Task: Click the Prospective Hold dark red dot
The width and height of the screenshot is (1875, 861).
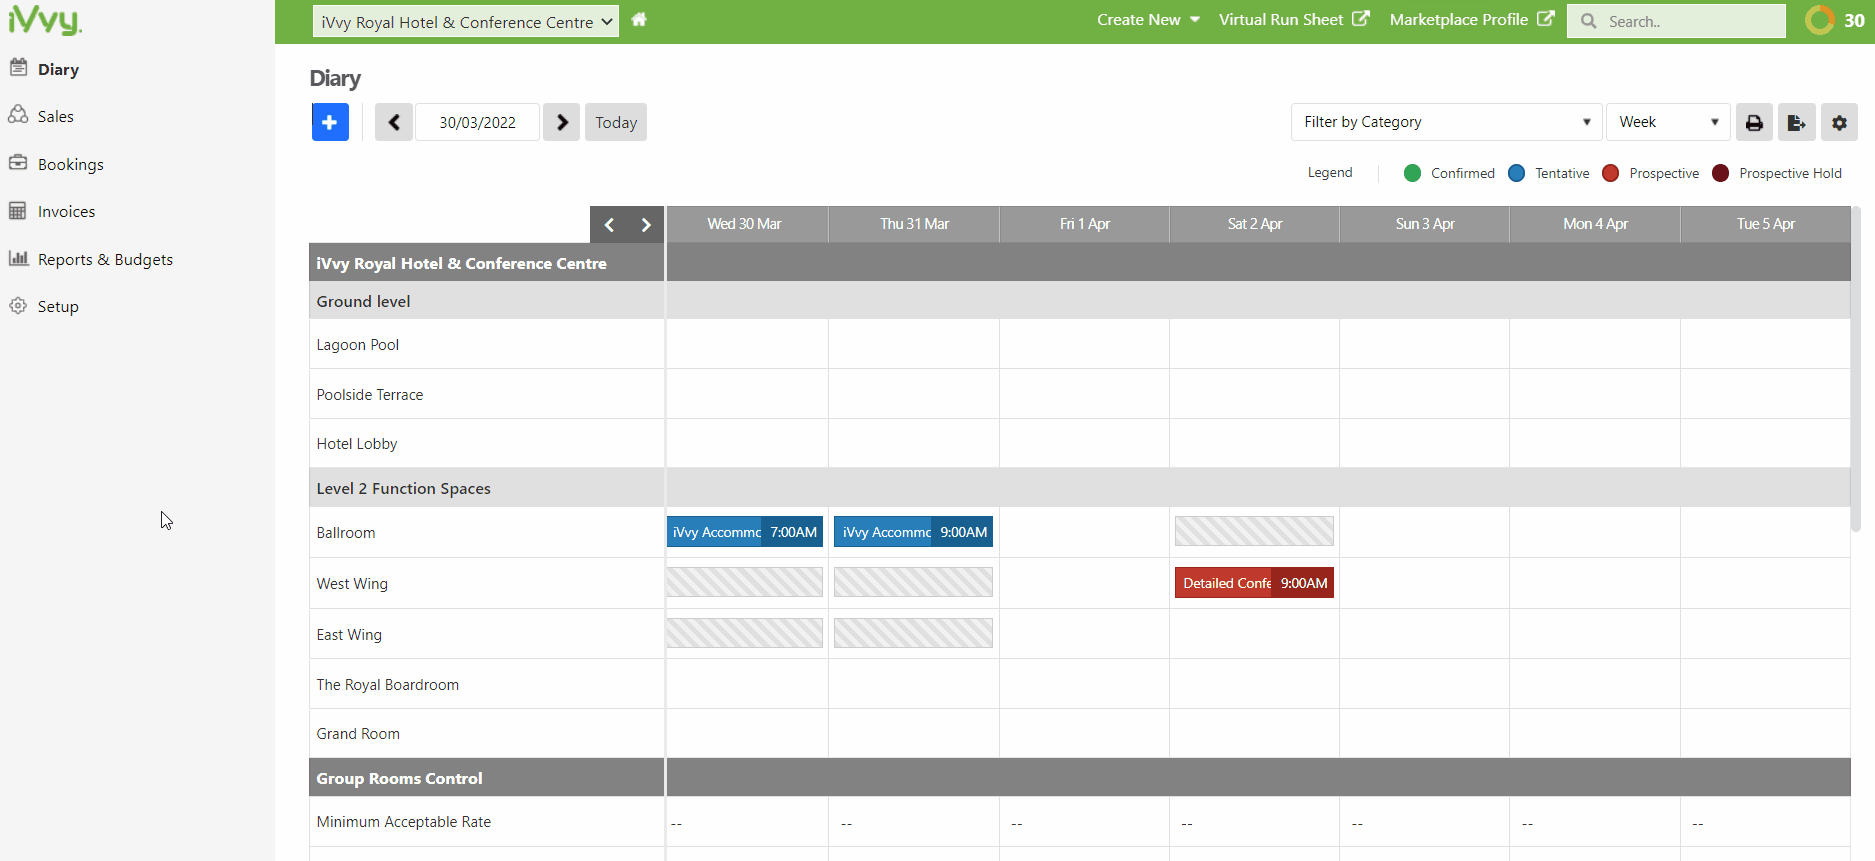Action: tap(1720, 173)
